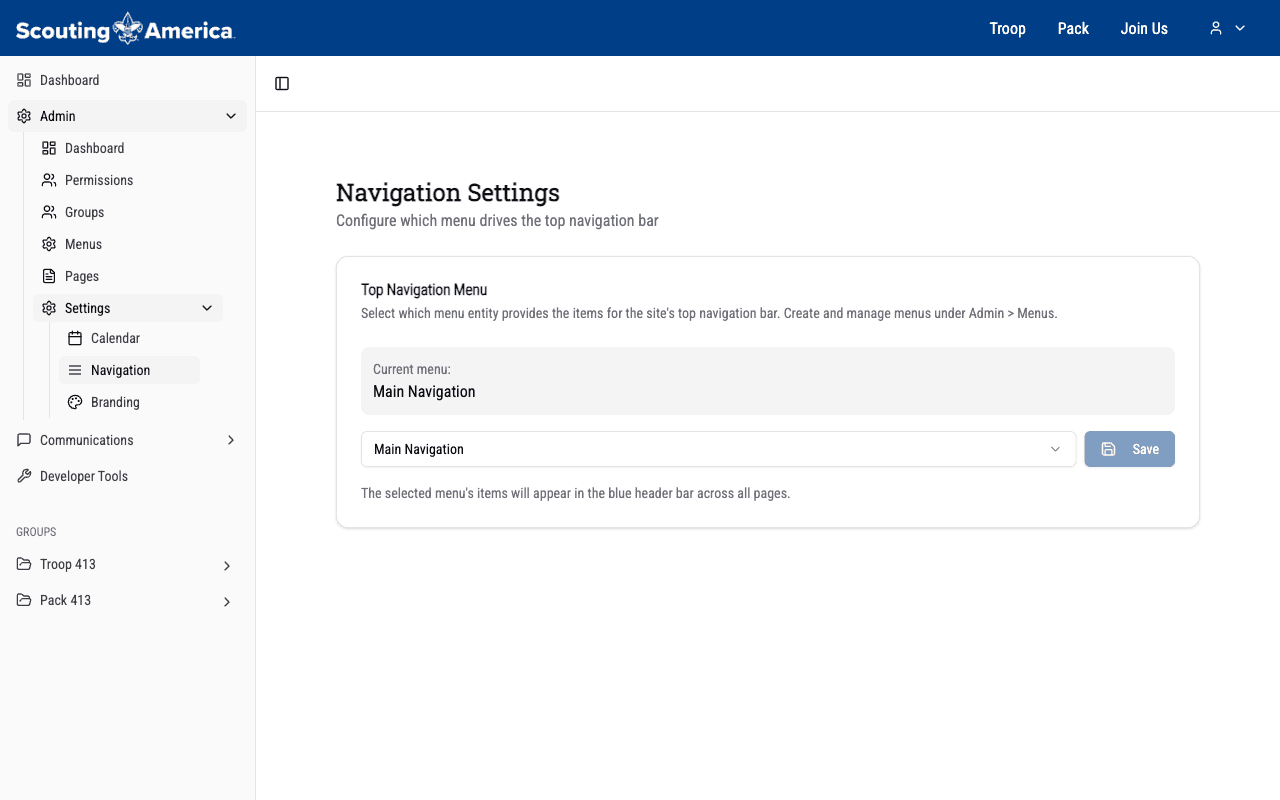Click the Scouting America logo
Screen dimensions: 1280x800
[125, 28]
